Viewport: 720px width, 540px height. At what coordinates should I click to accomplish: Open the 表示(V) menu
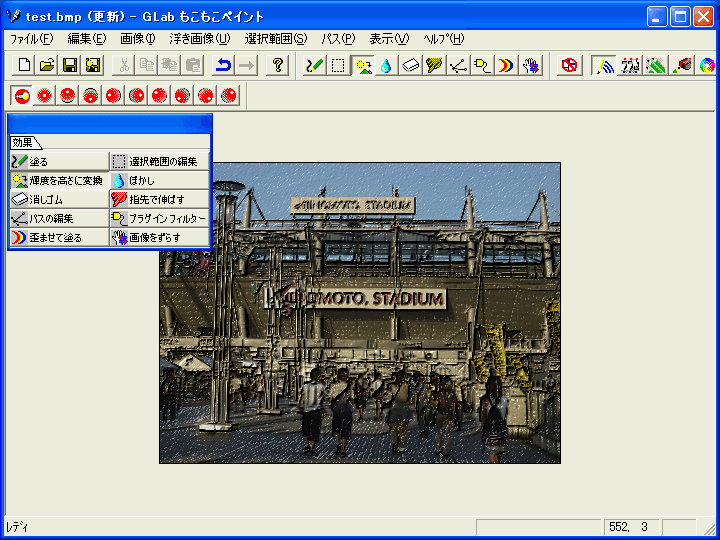[389, 39]
